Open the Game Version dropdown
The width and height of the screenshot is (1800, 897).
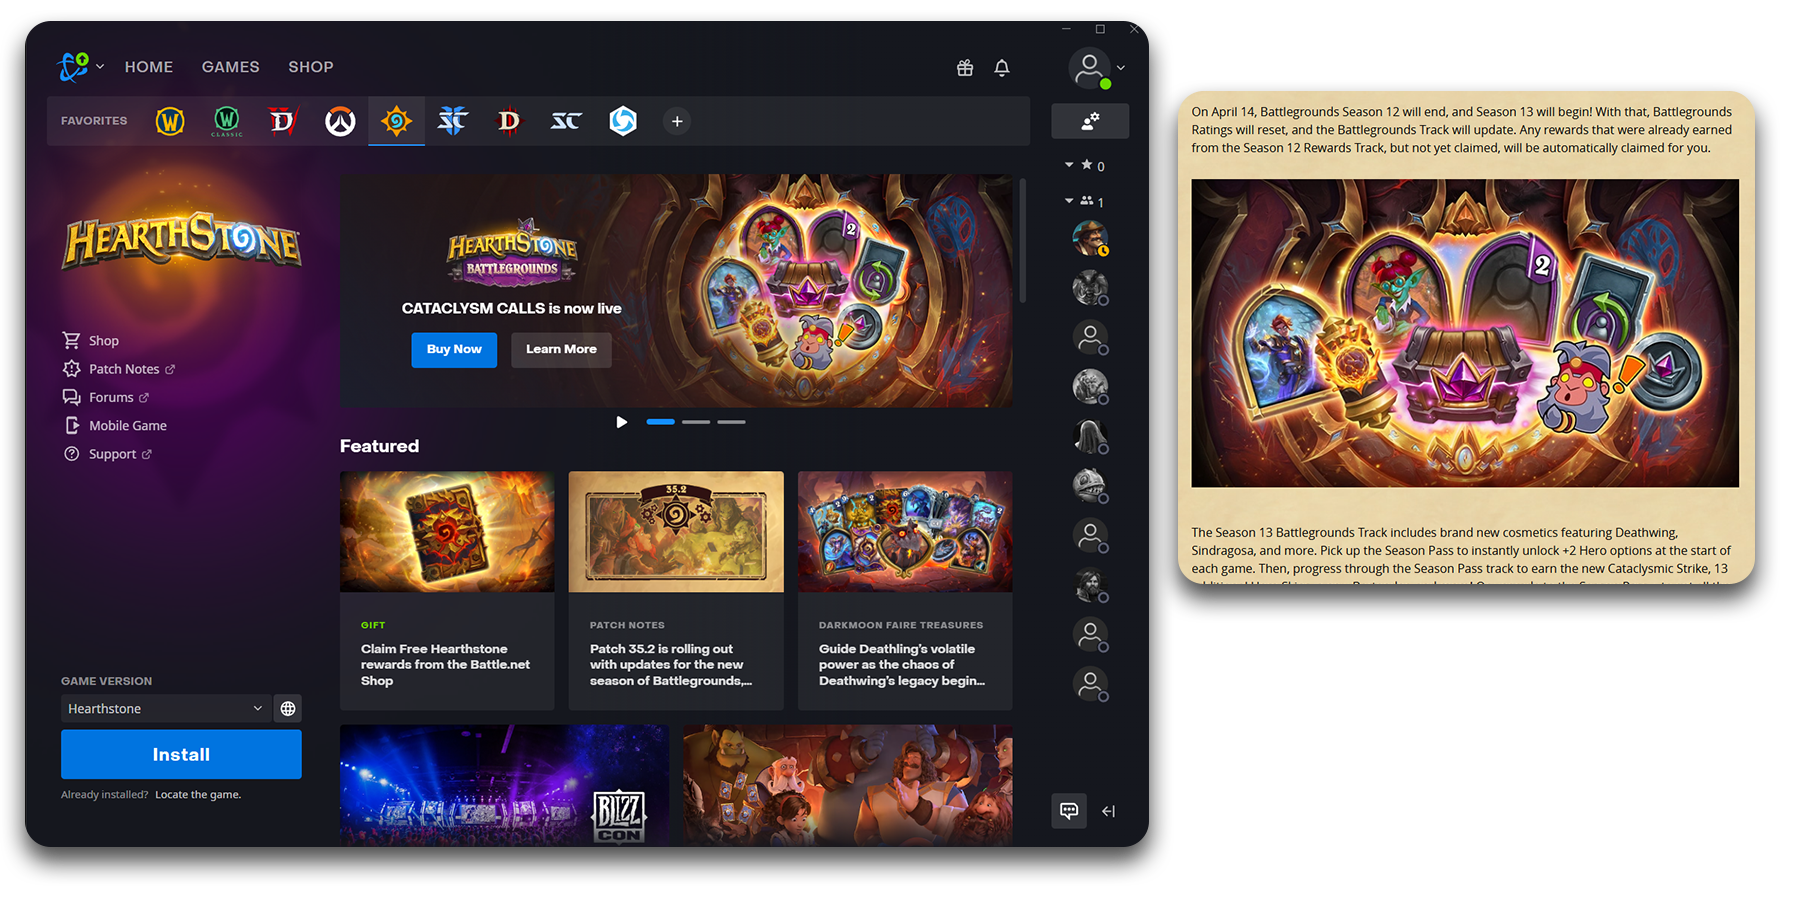coord(165,708)
